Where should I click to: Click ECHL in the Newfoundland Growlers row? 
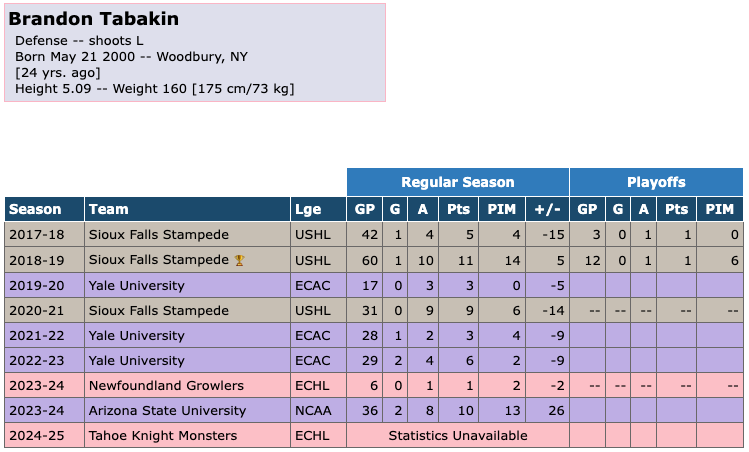pos(312,385)
